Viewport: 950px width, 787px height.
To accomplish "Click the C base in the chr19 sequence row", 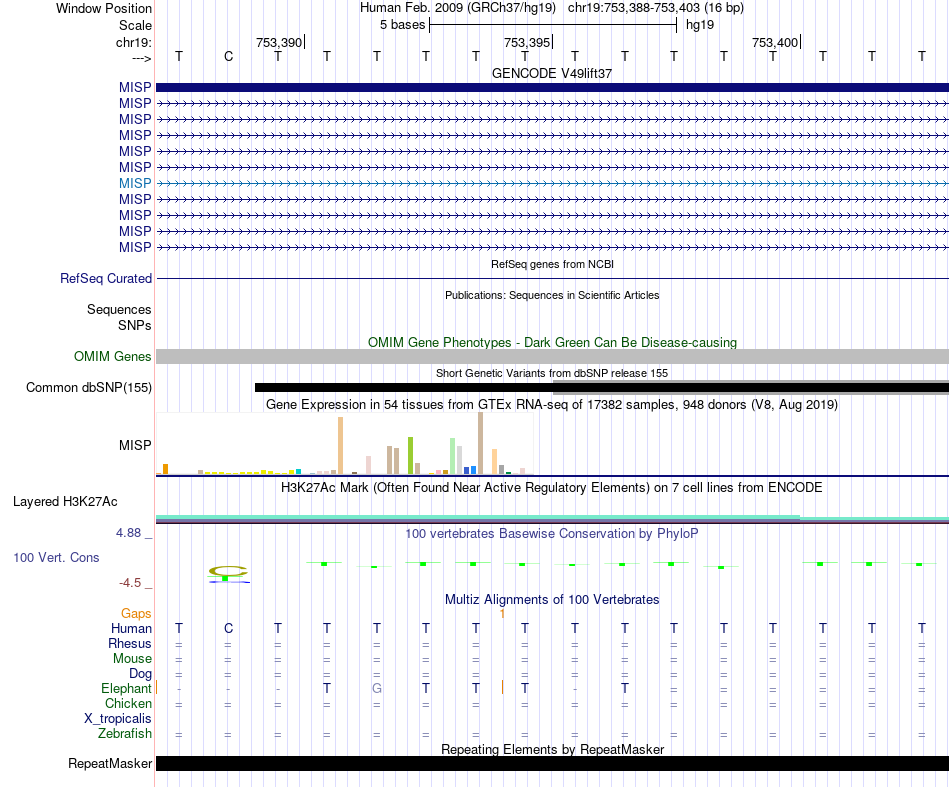I will tap(228, 56).
